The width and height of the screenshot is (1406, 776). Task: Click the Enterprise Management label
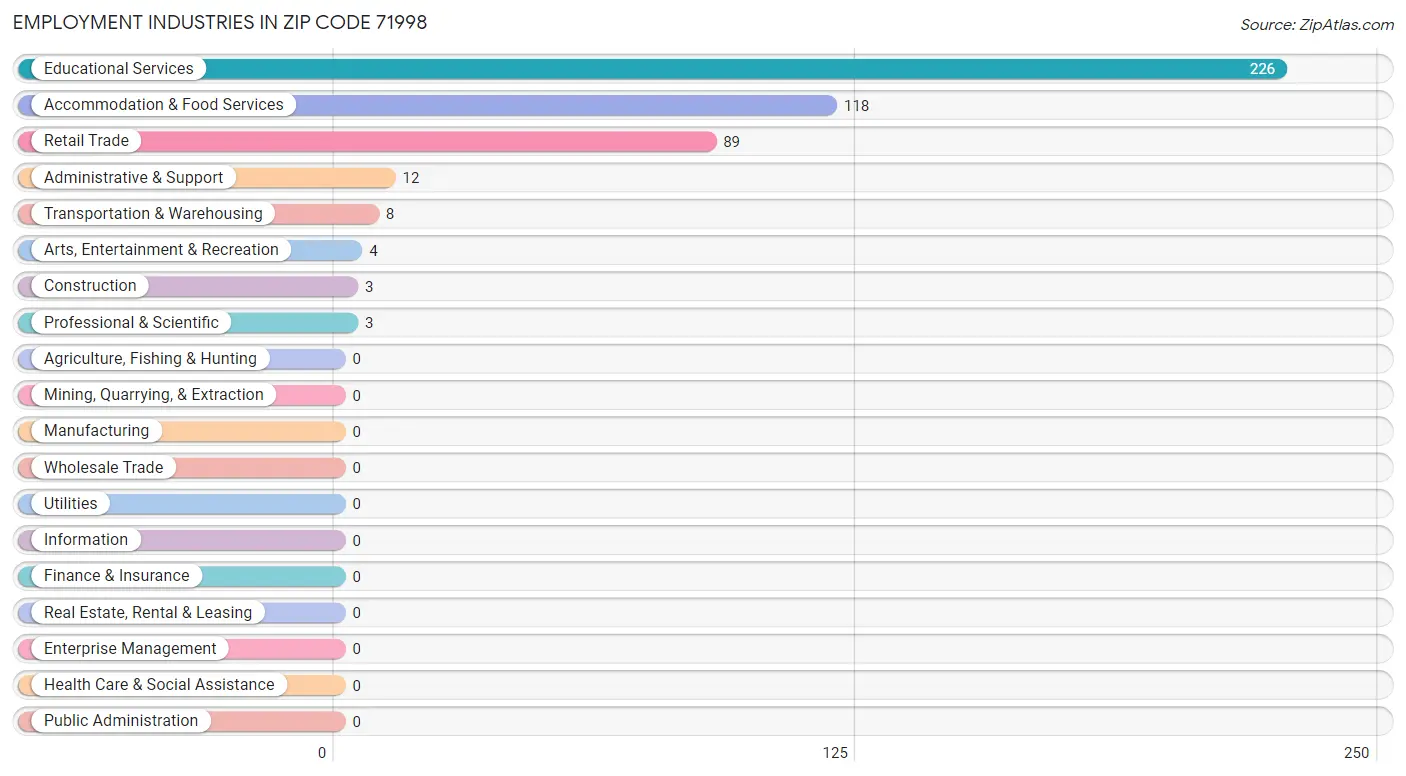click(x=130, y=649)
